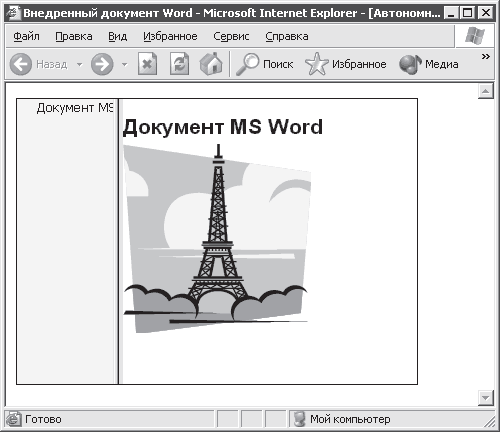
Task: Open the Справка menu
Action: 287,36
